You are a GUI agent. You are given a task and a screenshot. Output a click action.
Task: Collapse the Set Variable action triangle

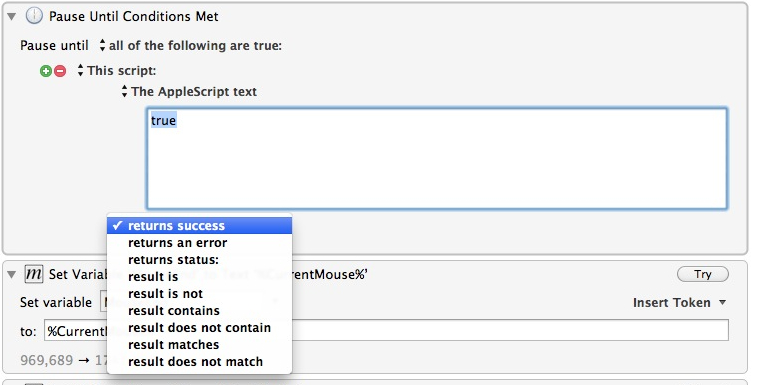pos(12,275)
